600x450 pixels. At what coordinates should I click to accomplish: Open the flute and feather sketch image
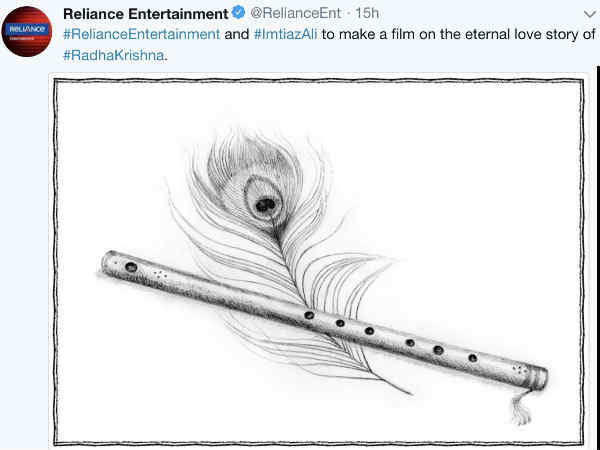(x=318, y=262)
